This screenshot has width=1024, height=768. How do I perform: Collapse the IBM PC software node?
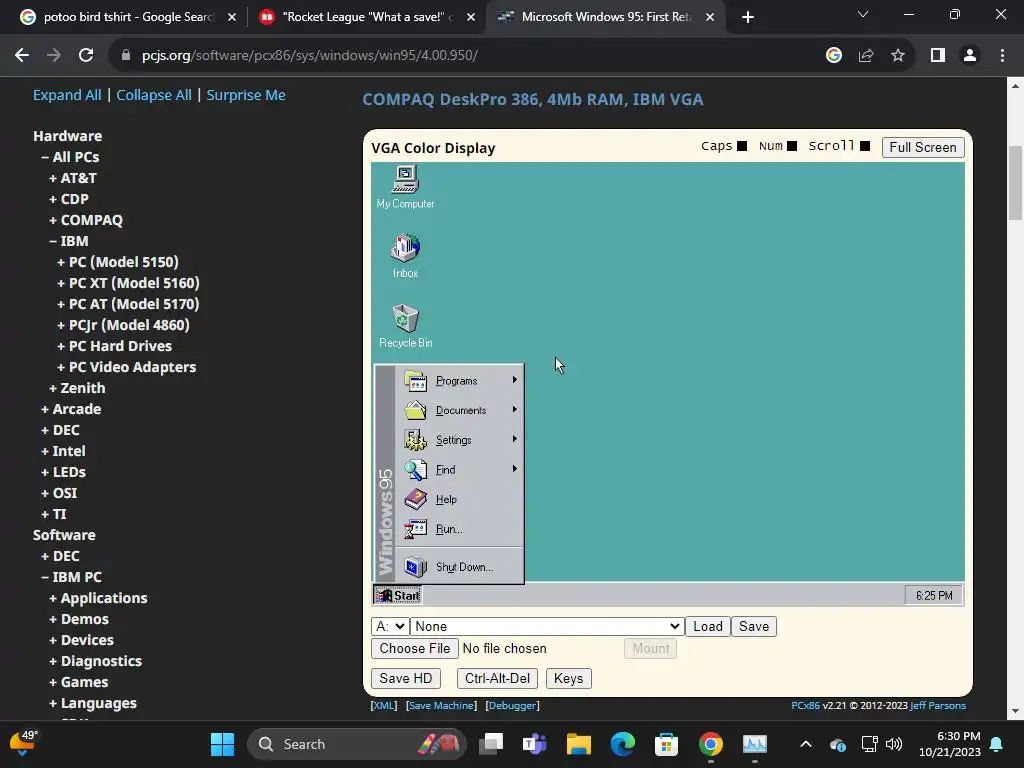click(71, 577)
